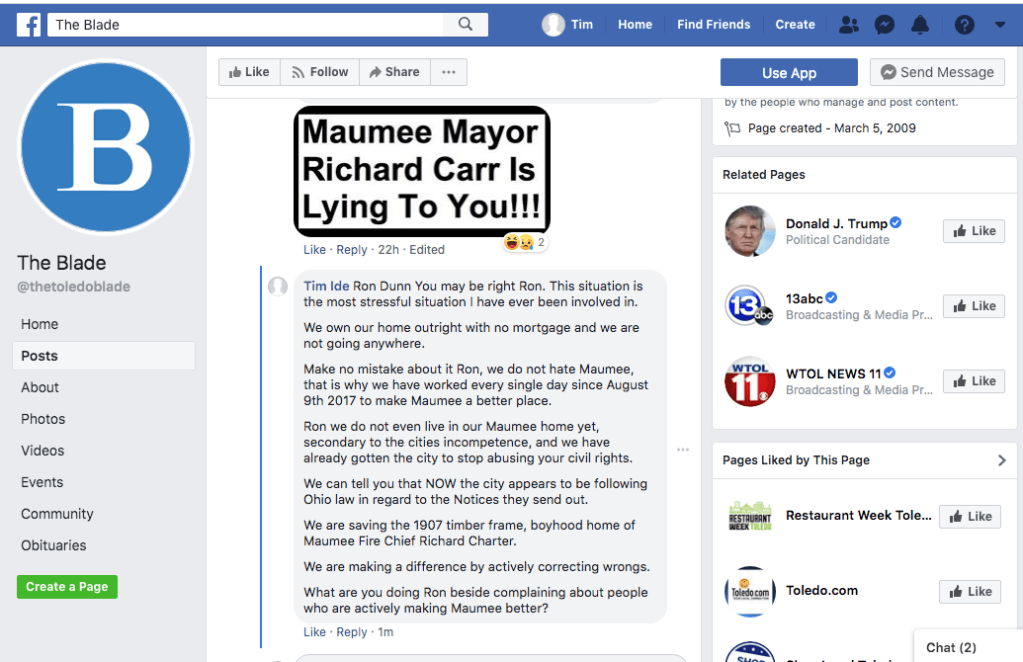Click the Help question mark icon
Screen dimensions: 1023x662
point(964,25)
